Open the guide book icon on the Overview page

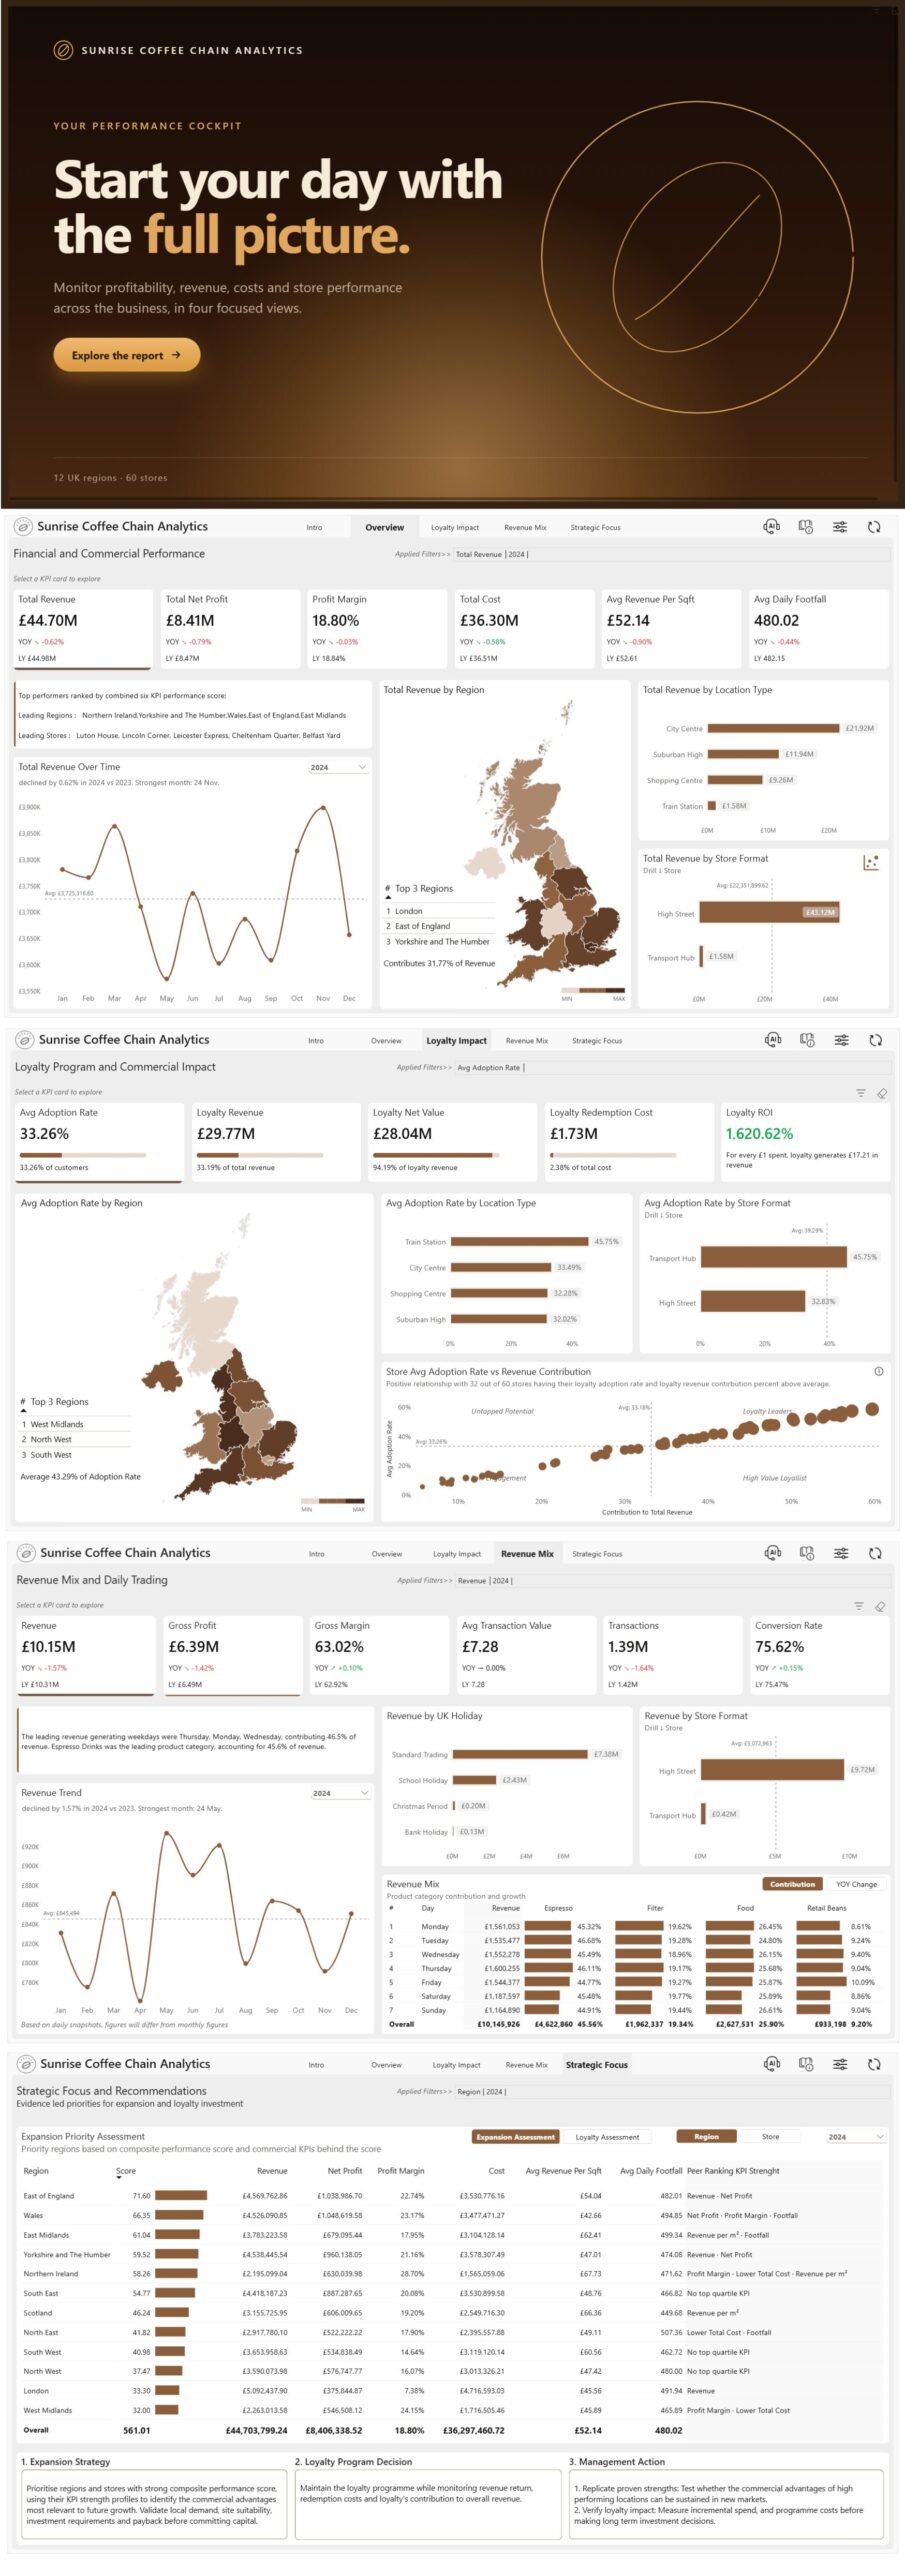(x=806, y=526)
